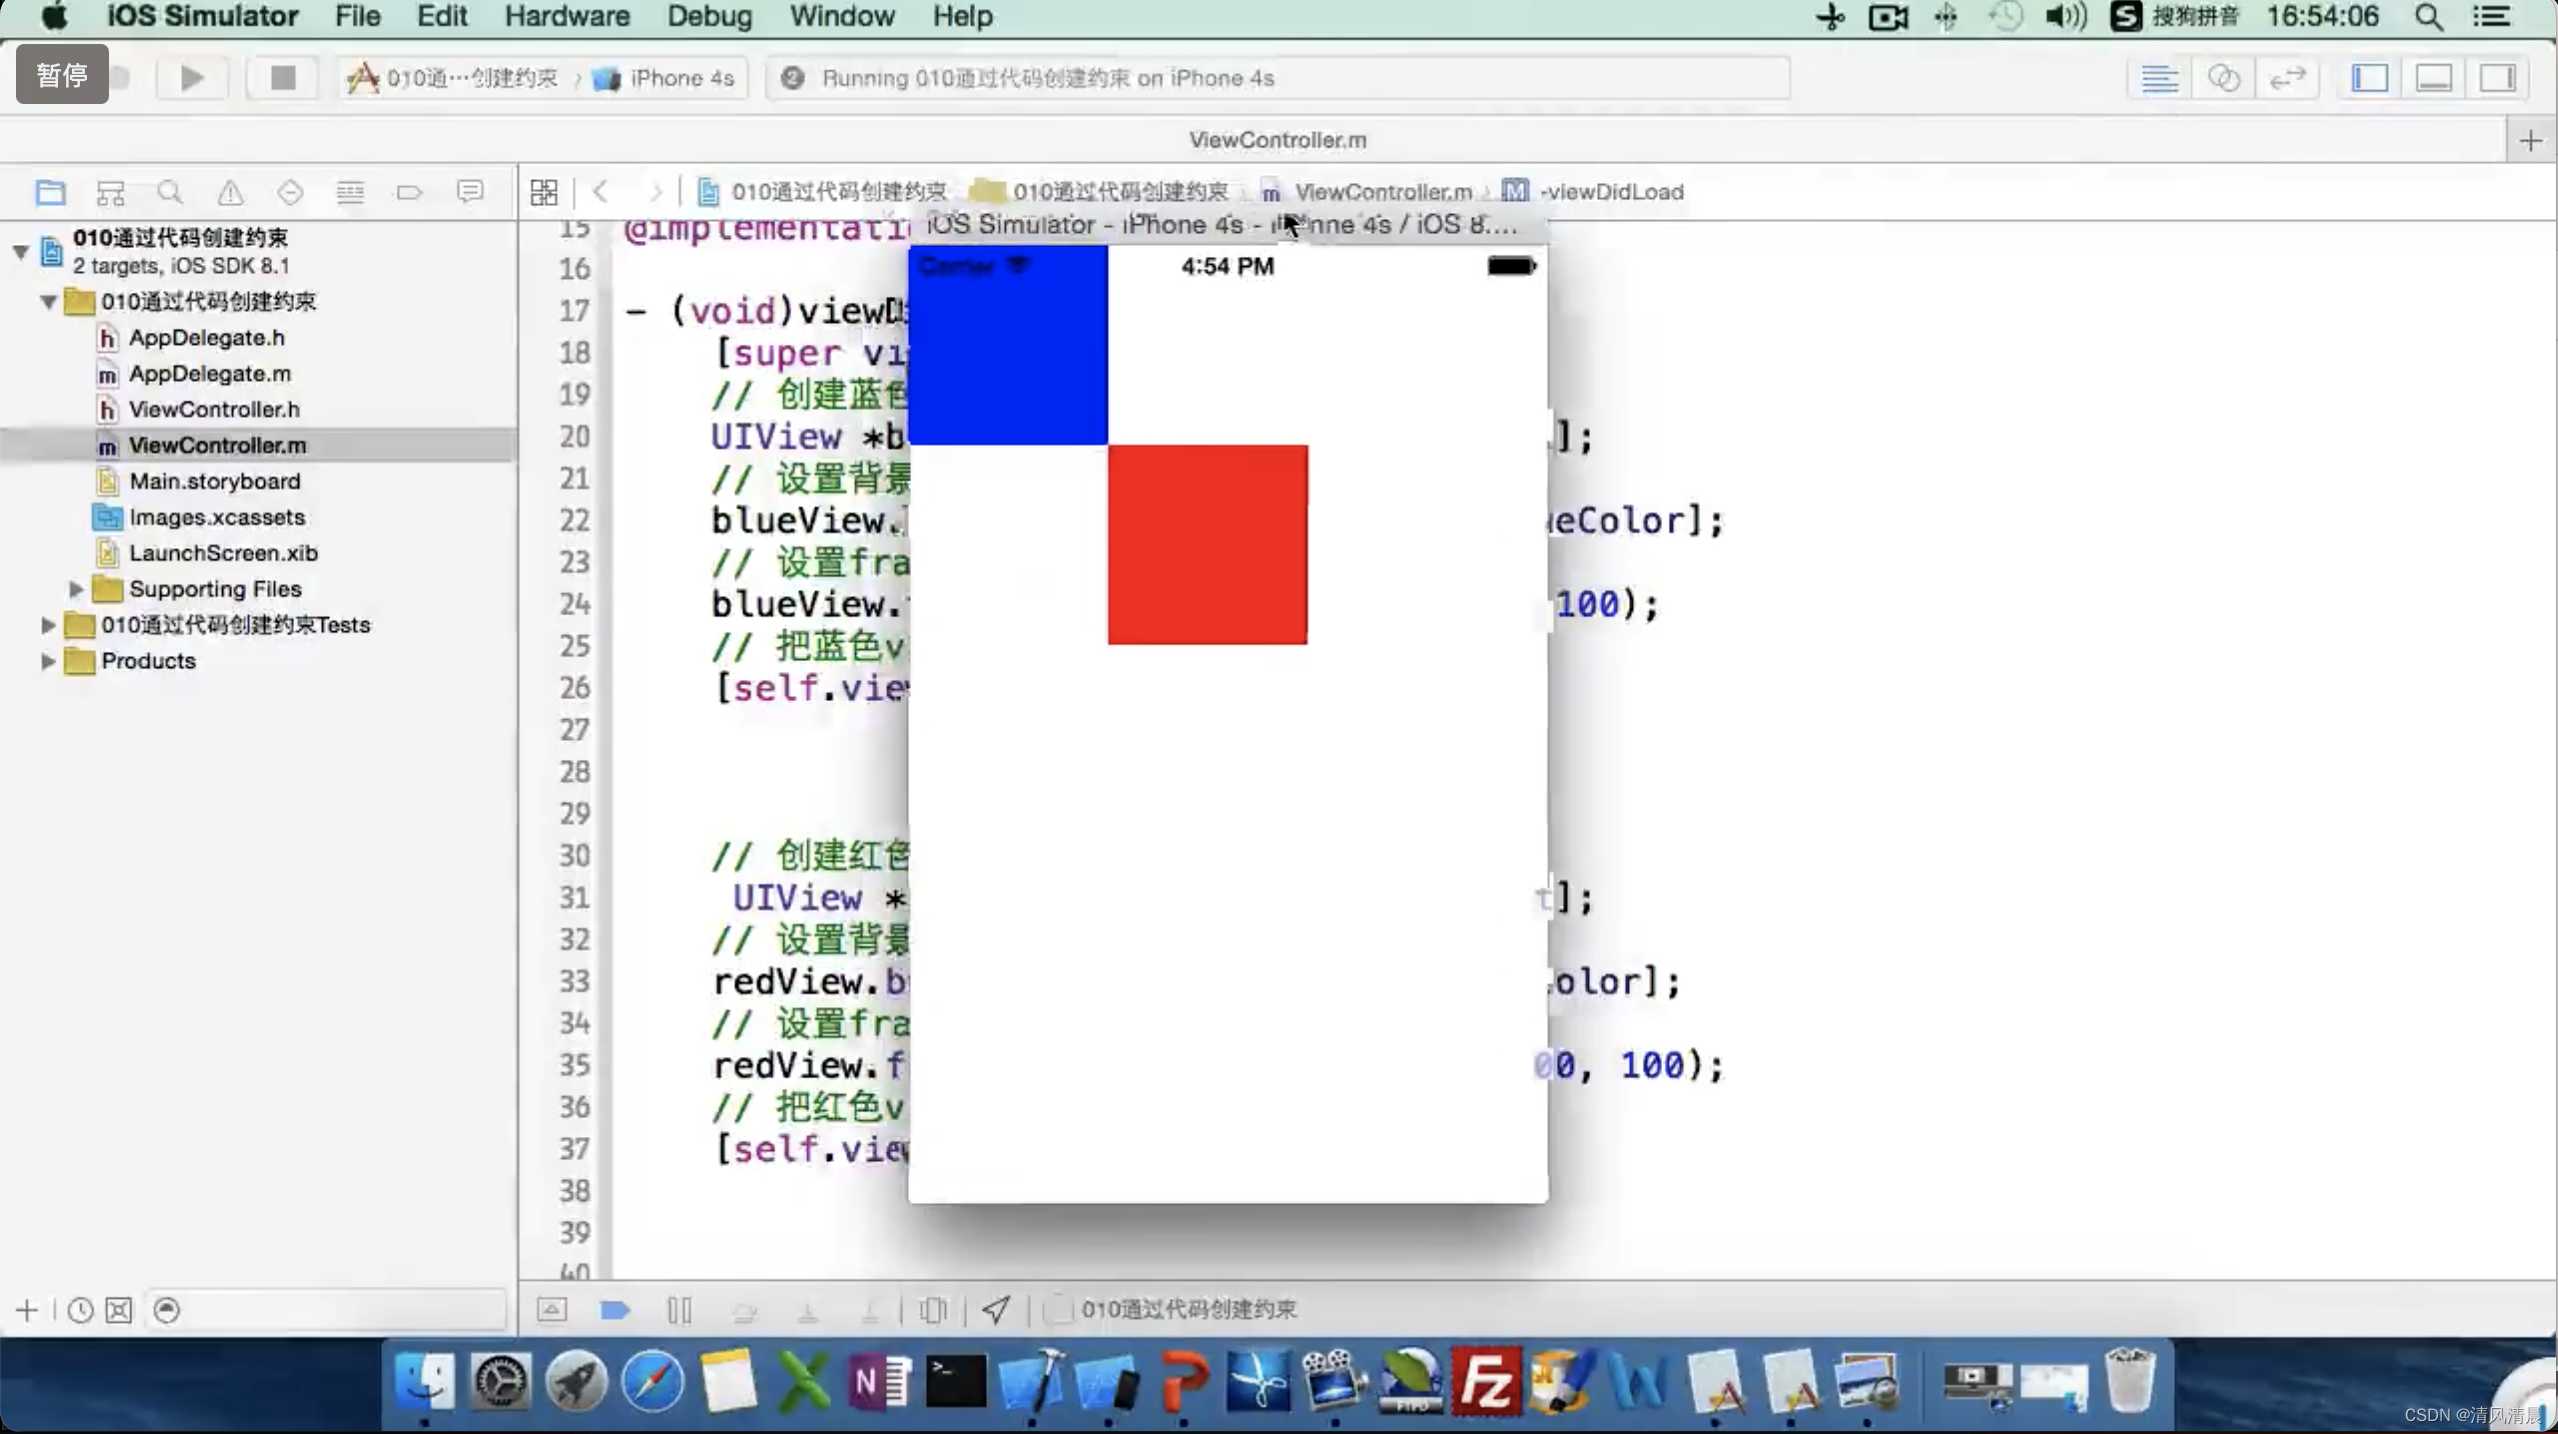The height and width of the screenshot is (1434, 2558).
Task: Click the Stop button in toolbar
Action: point(283,78)
